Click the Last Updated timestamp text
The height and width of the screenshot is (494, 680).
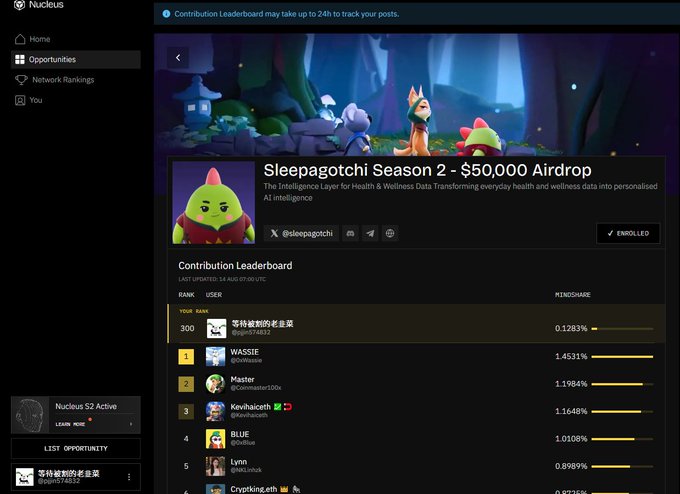[x=222, y=279]
